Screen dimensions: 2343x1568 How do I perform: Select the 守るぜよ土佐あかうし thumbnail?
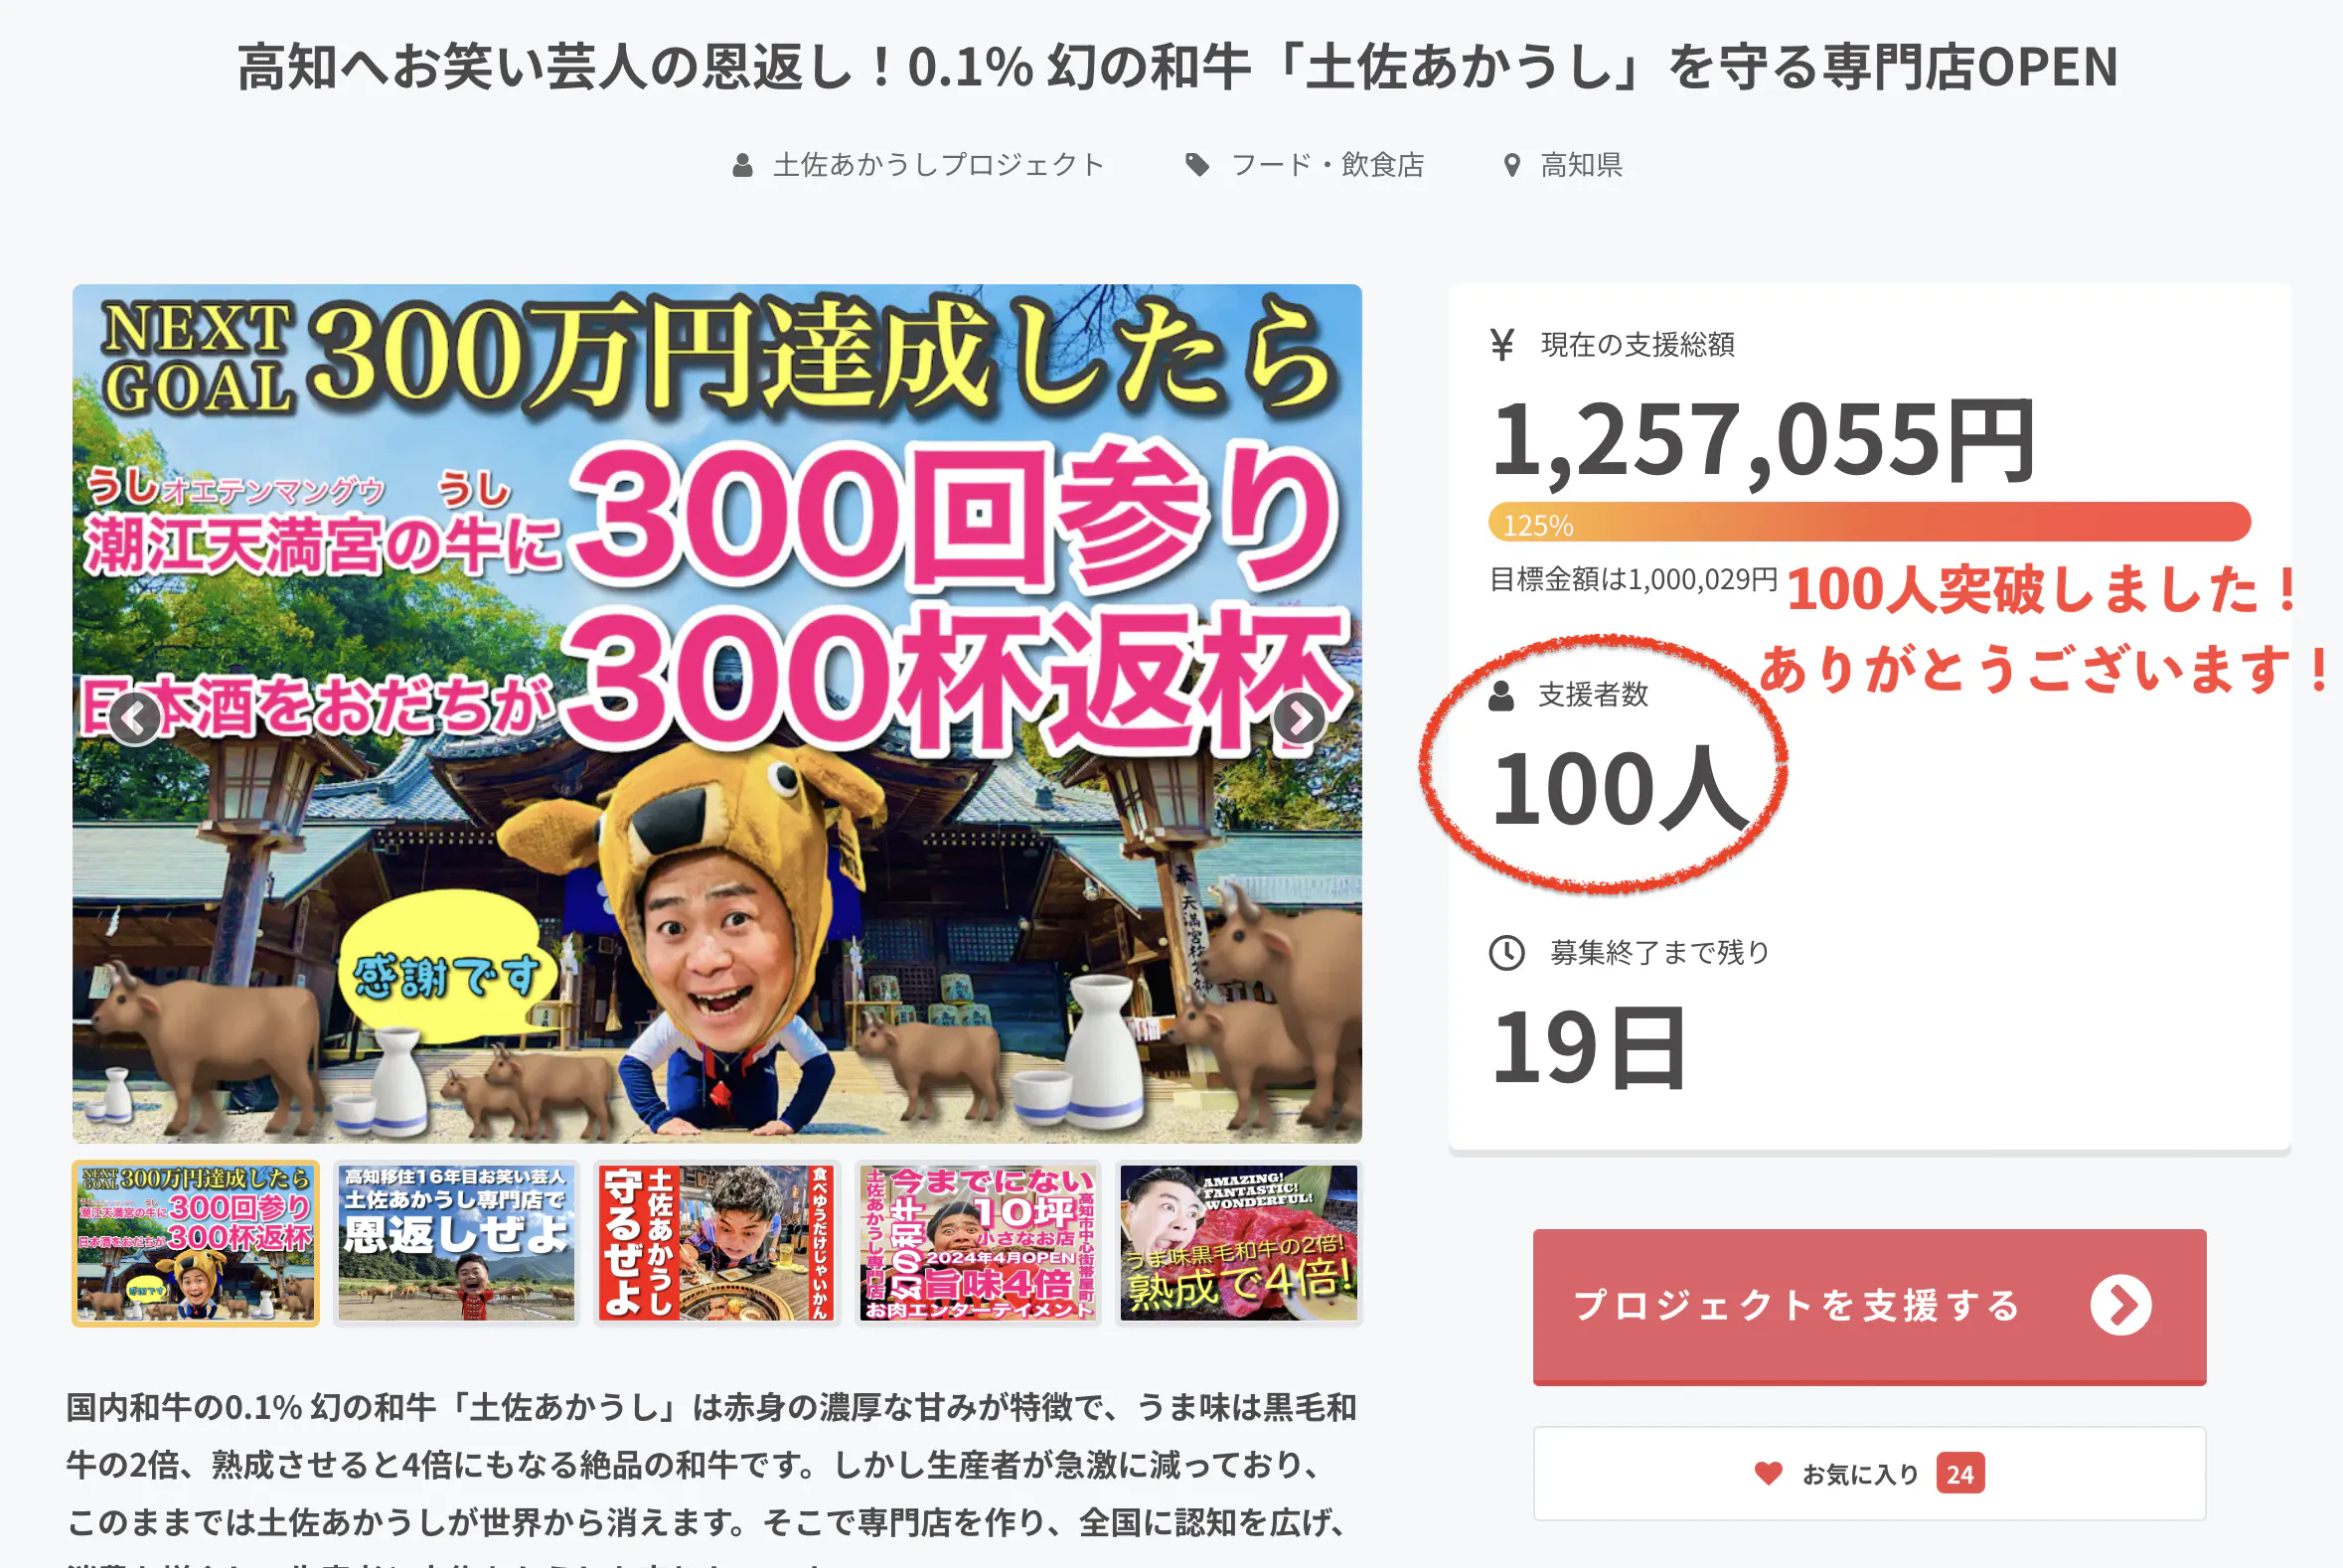coord(717,1243)
